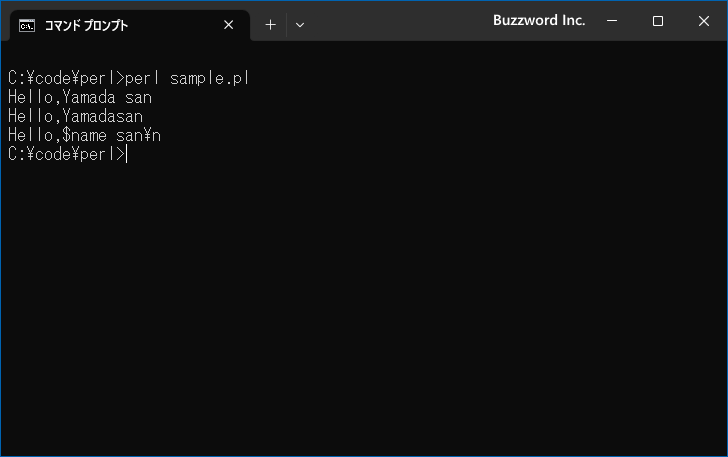Open a new tab with the plus icon
Image resolution: width=728 pixels, height=457 pixels.
point(270,25)
